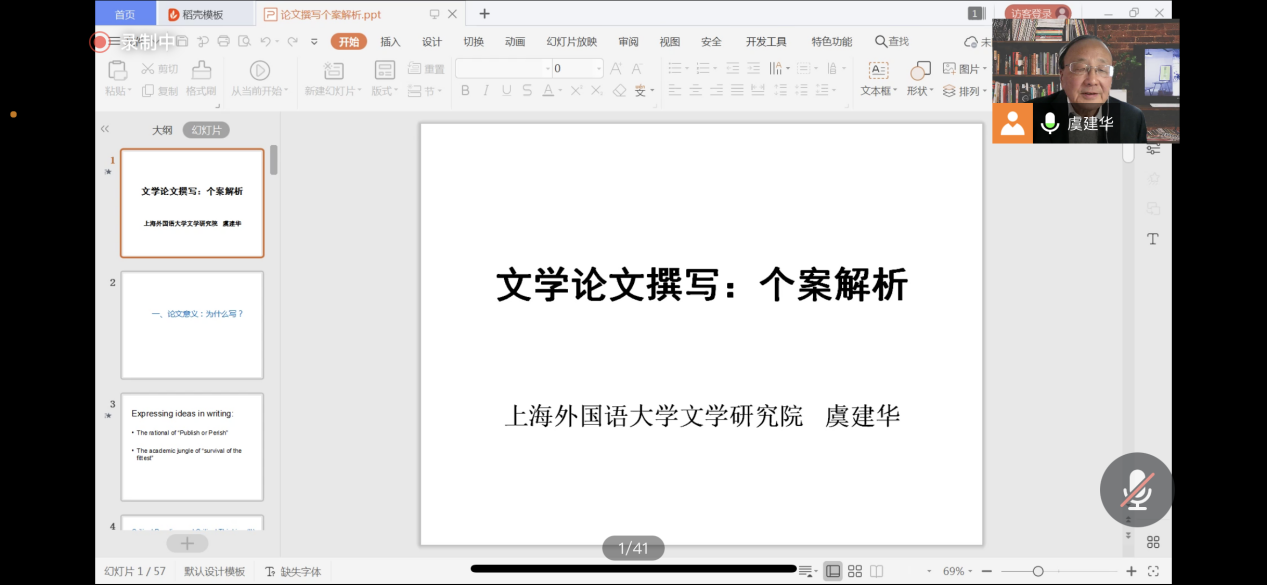Click the 缺失字体 missing fonts button
This screenshot has width=1267, height=585.
(x=293, y=571)
